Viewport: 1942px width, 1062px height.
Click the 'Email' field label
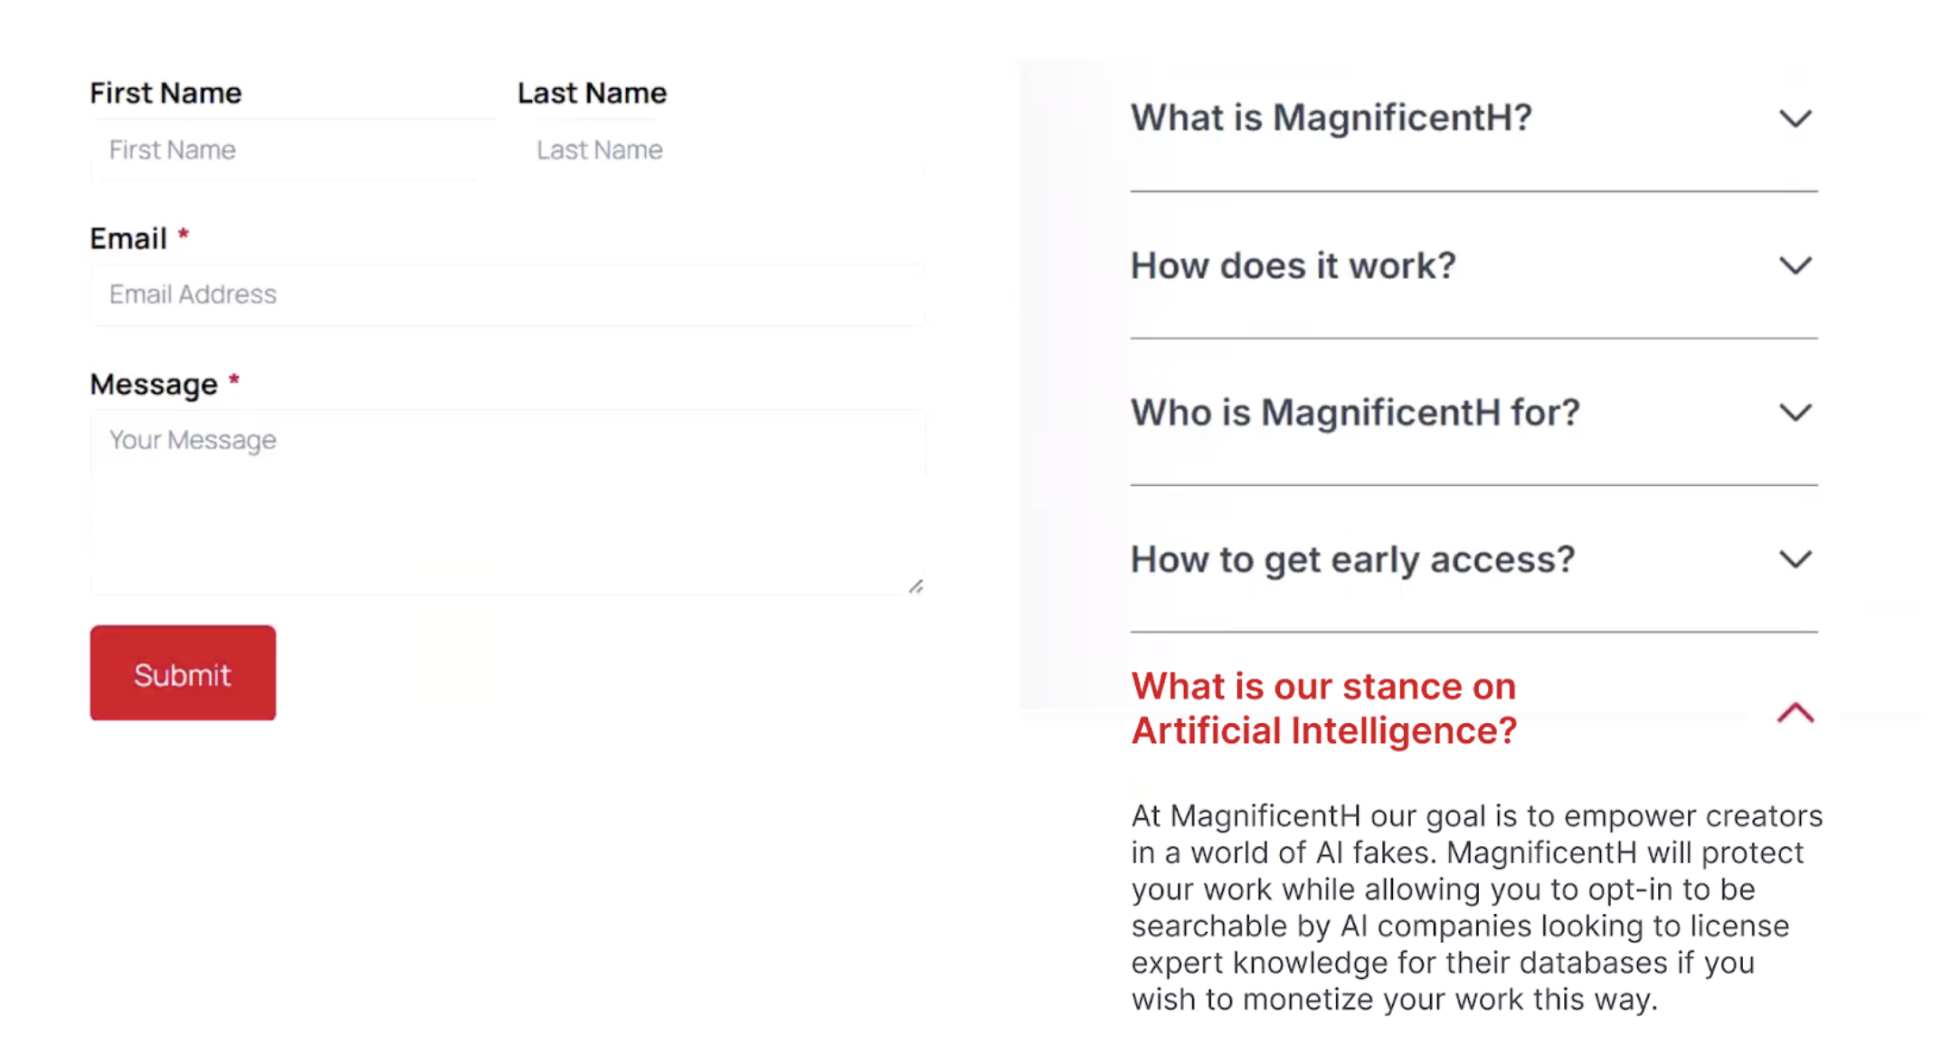tap(128, 239)
